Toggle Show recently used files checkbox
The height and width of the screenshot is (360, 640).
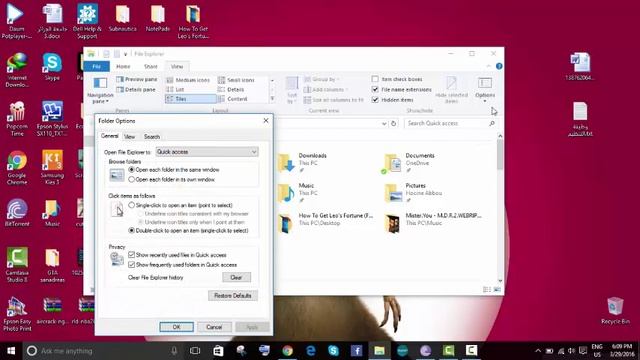(x=131, y=255)
